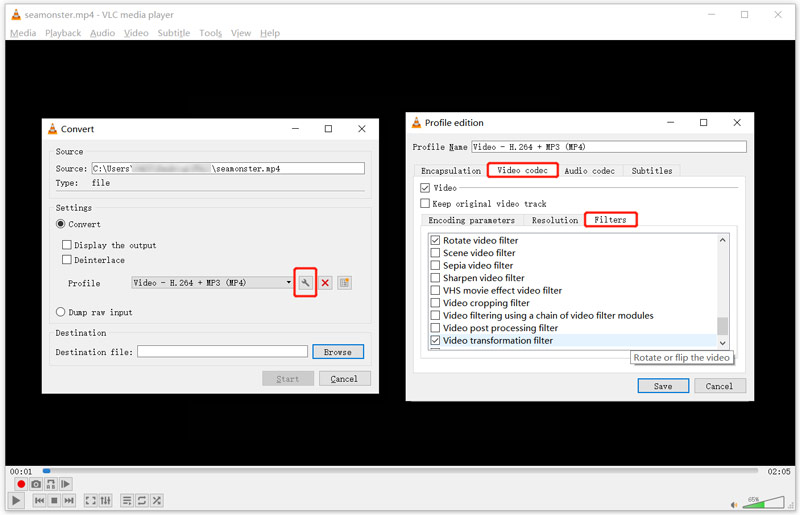
Task: Skip to next media track
Action: [69, 501]
